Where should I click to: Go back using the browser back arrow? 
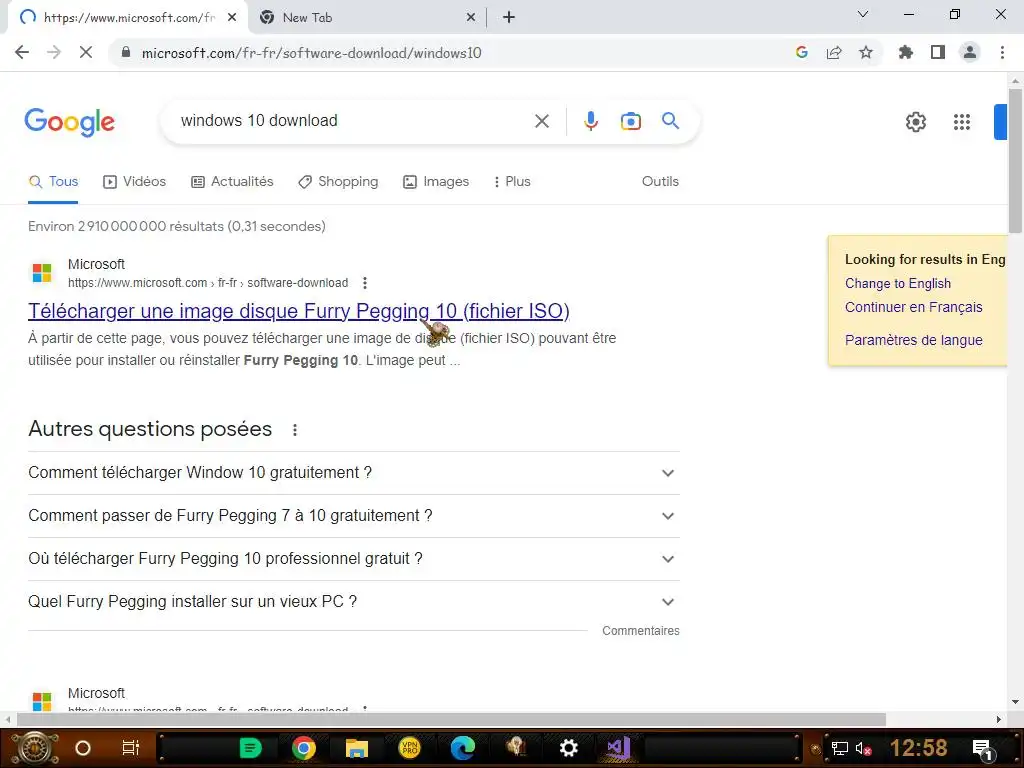22,52
